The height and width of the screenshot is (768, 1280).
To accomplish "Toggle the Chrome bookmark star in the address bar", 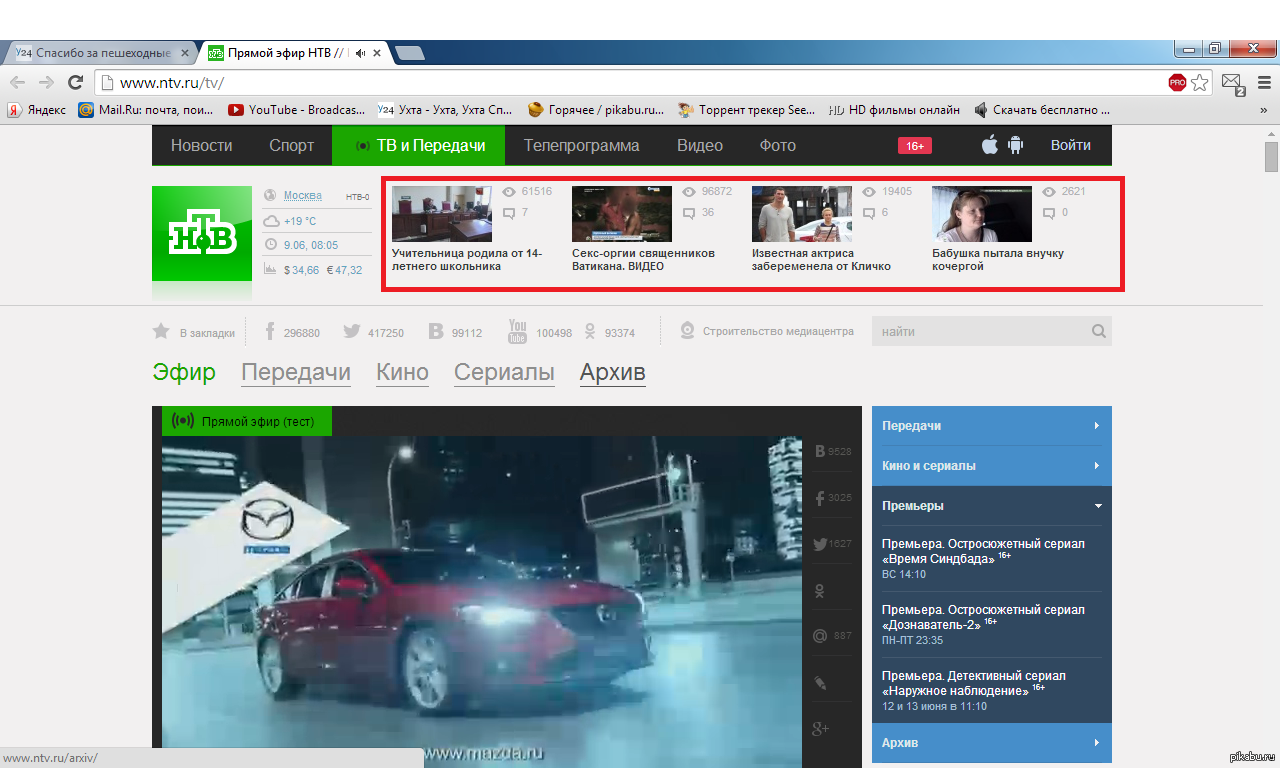I will click(x=1199, y=83).
